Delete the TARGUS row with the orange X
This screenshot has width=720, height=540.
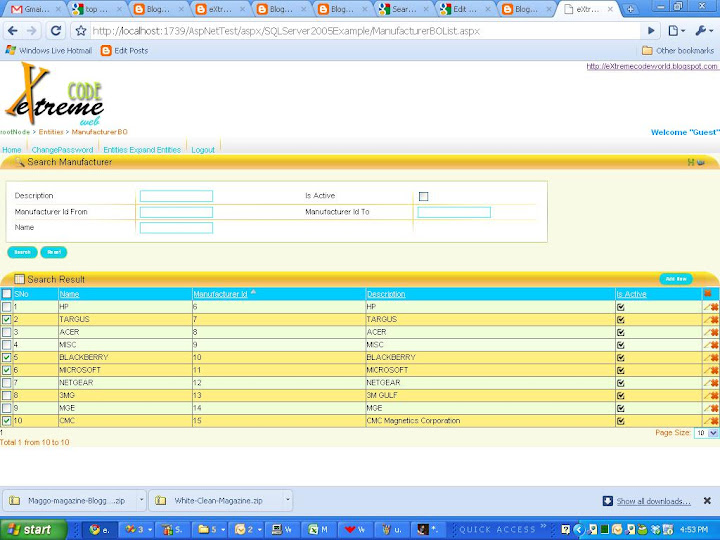click(714, 320)
